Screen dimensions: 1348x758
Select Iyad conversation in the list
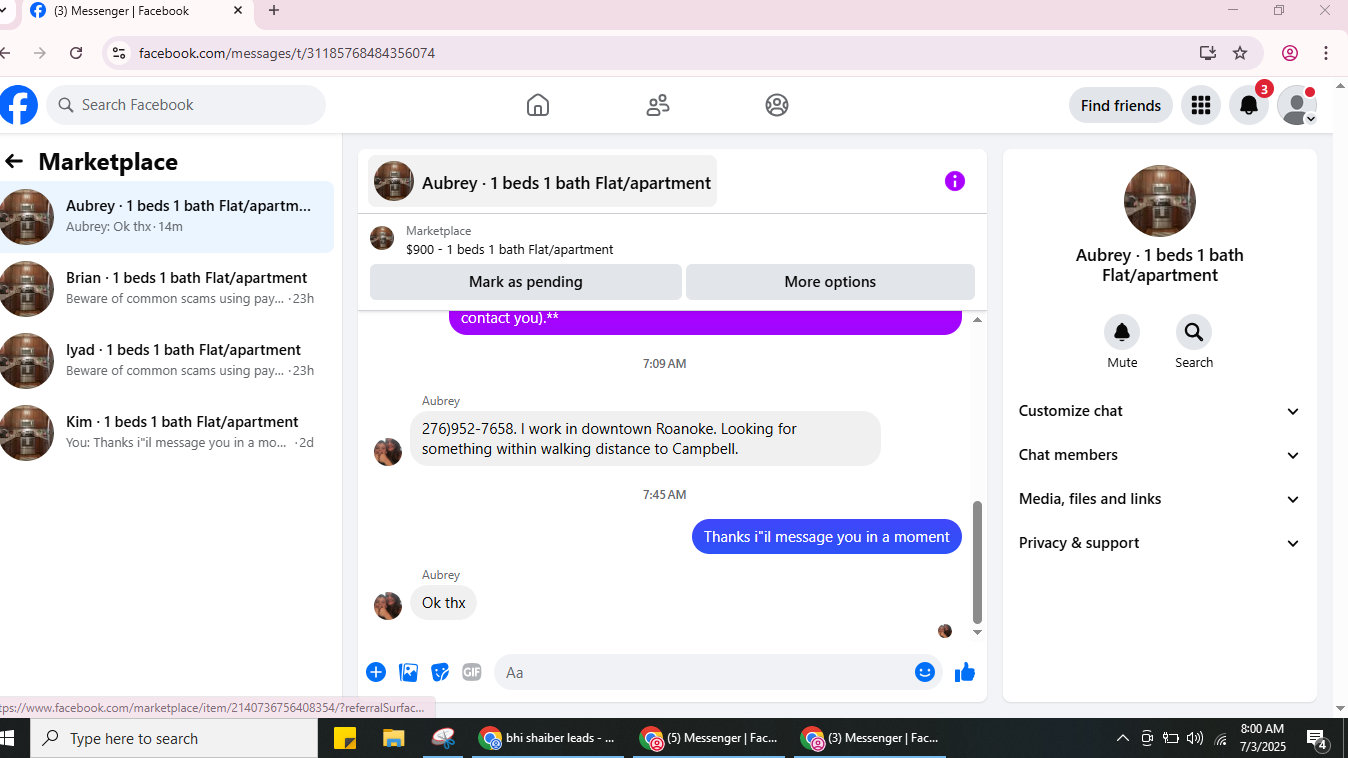(x=167, y=360)
